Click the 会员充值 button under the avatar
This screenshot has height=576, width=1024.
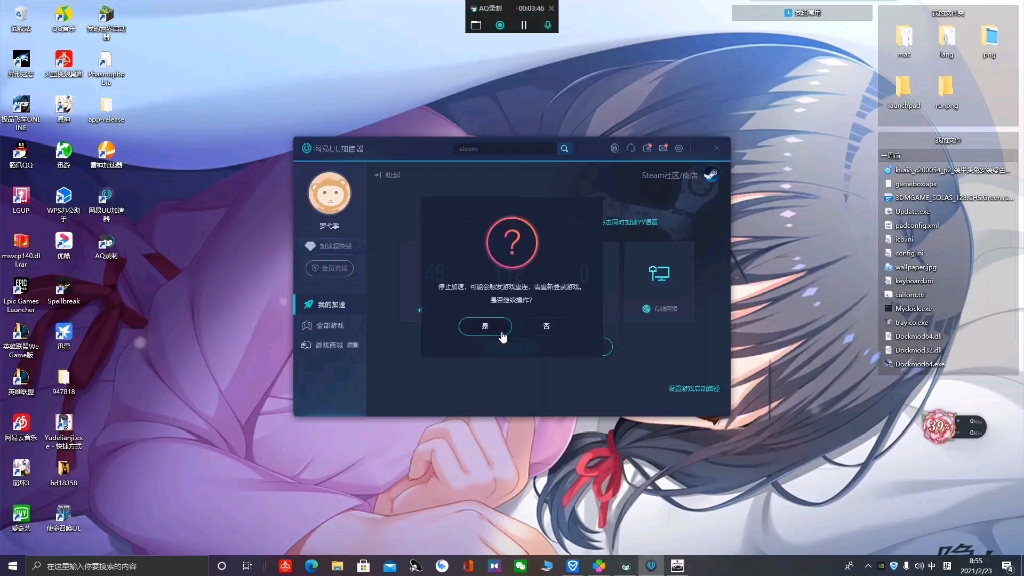coord(330,268)
